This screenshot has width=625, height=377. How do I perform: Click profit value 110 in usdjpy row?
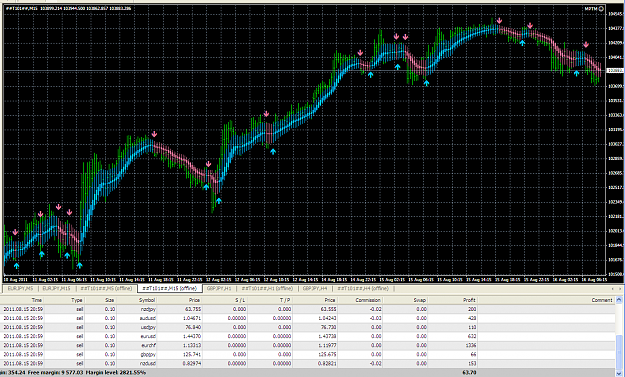[472, 327]
